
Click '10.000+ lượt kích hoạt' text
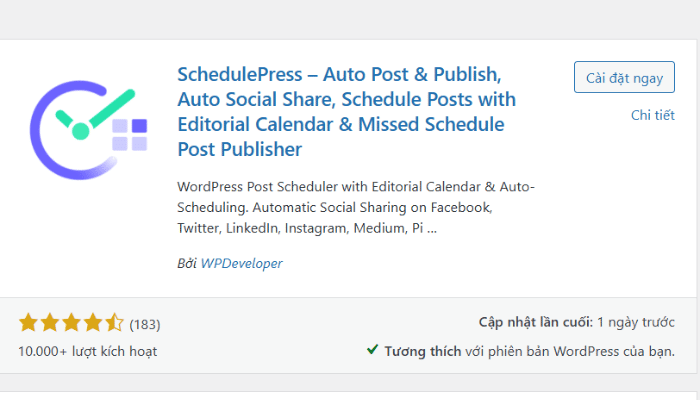(x=88, y=351)
